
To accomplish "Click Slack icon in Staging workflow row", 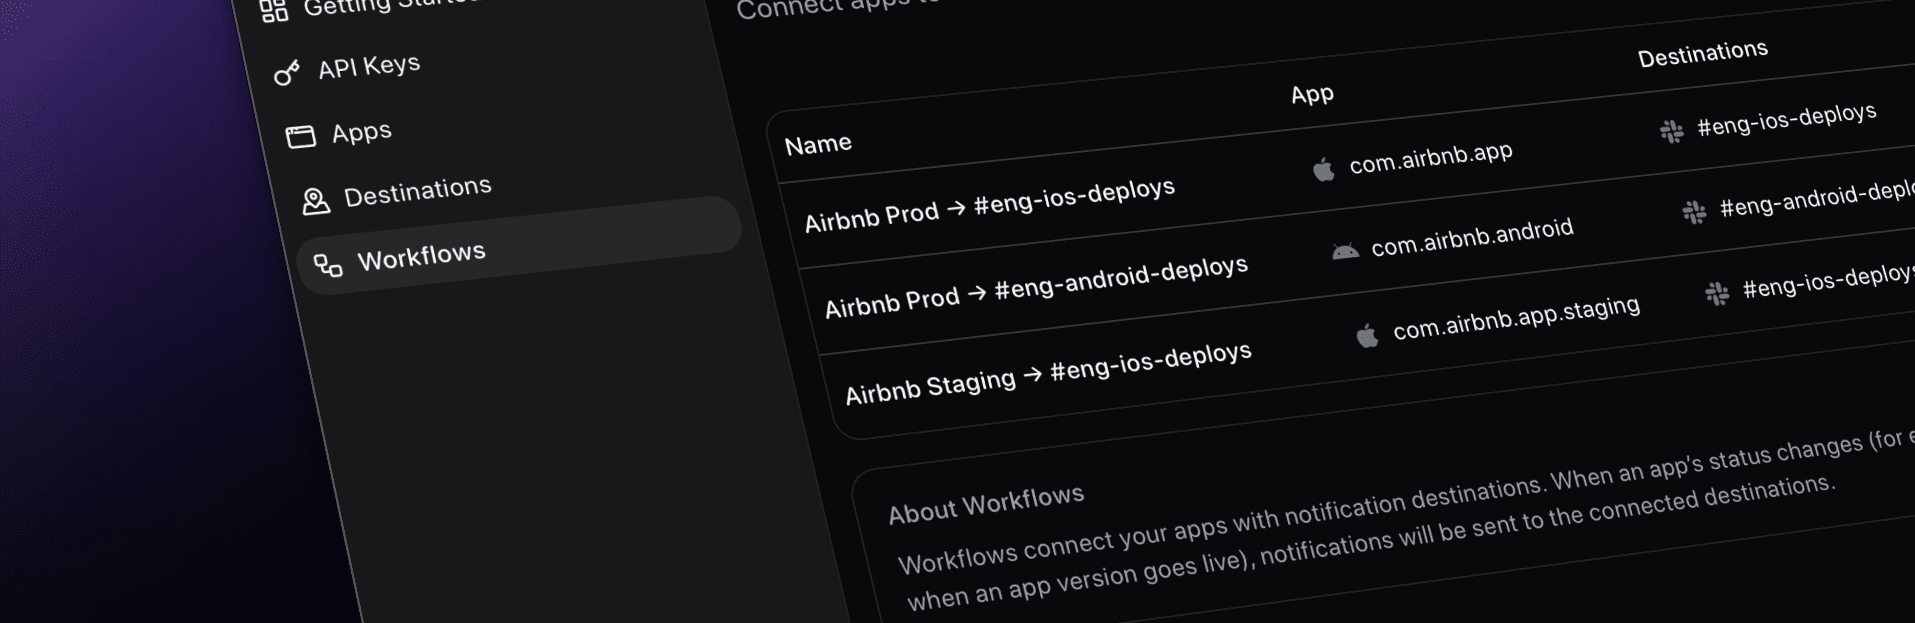I will [x=1717, y=293].
